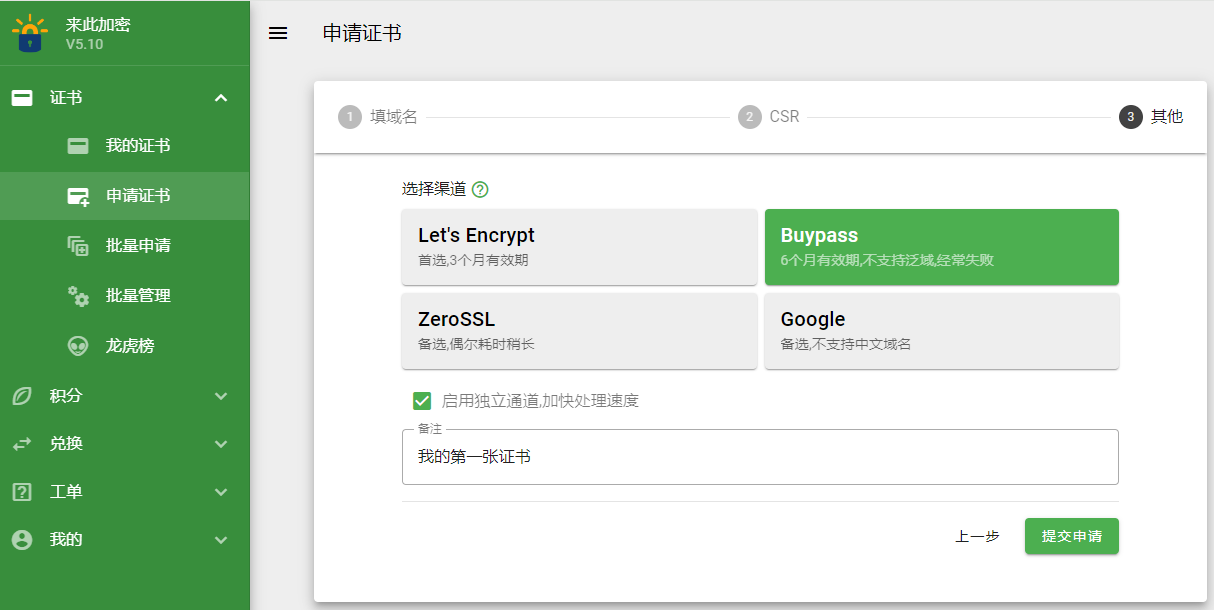Image resolution: width=1214 pixels, height=610 pixels.
Task: Select the ZeroSSL channel option
Action: coord(579,331)
